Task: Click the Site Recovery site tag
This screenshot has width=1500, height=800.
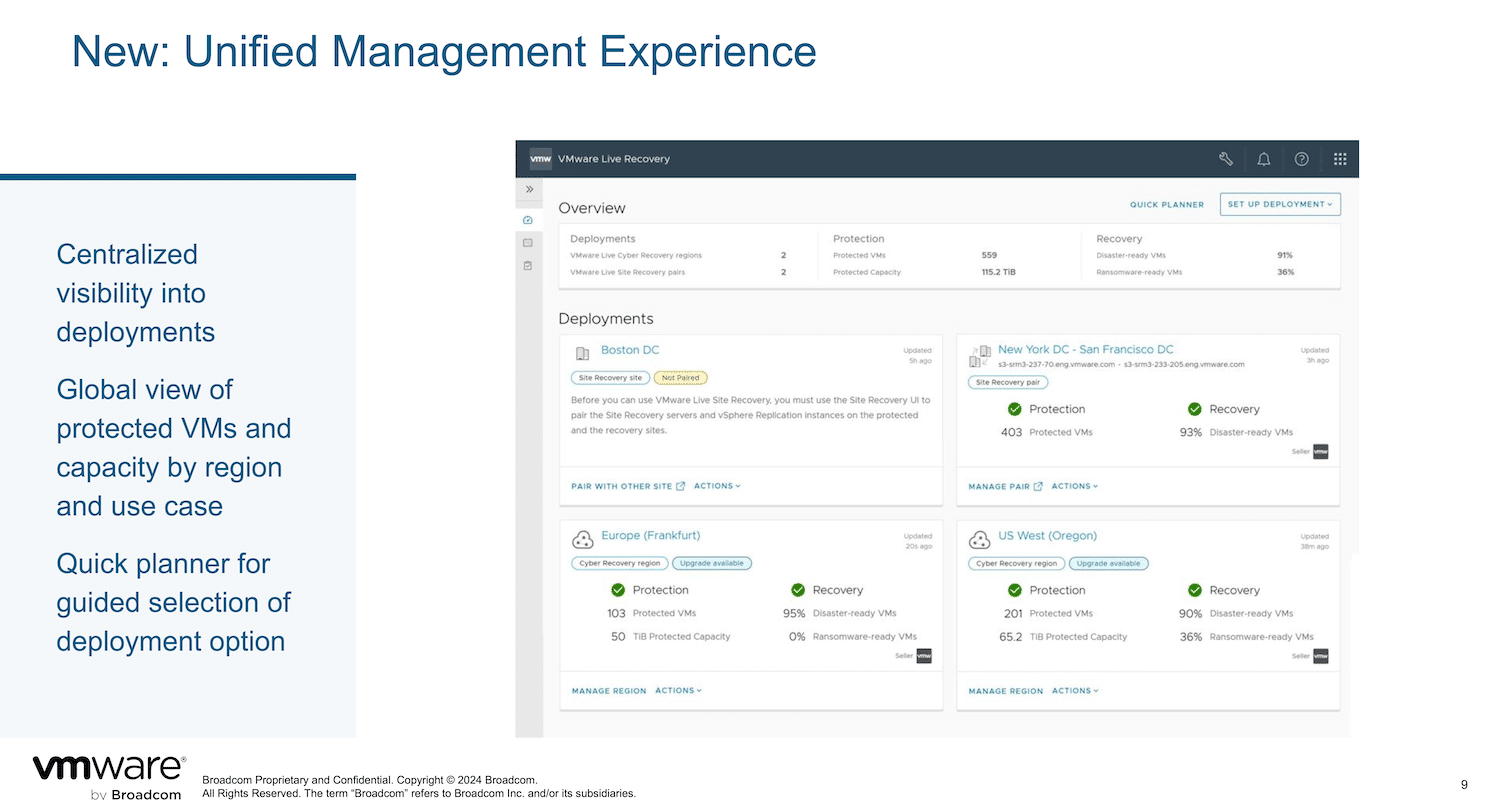Action: [610, 378]
